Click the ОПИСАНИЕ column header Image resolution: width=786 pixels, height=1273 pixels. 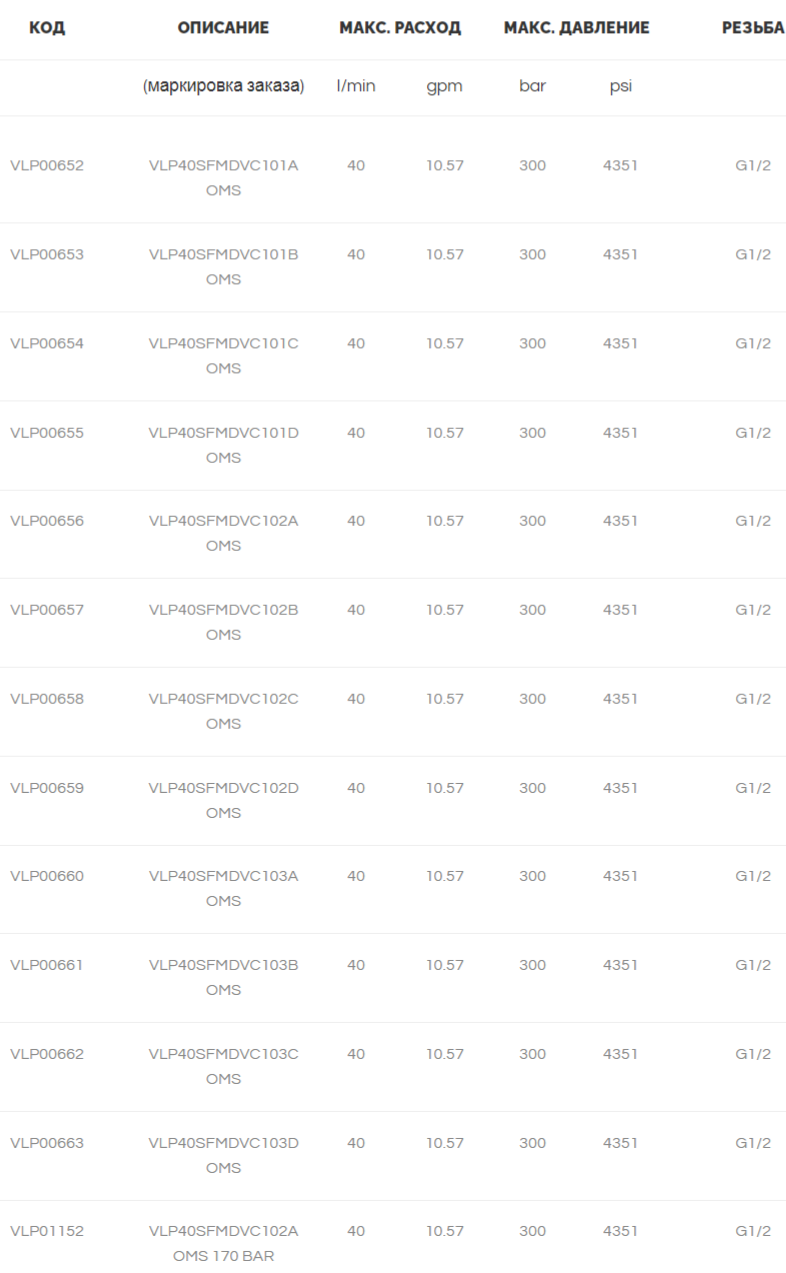click(x=223, y=28)
